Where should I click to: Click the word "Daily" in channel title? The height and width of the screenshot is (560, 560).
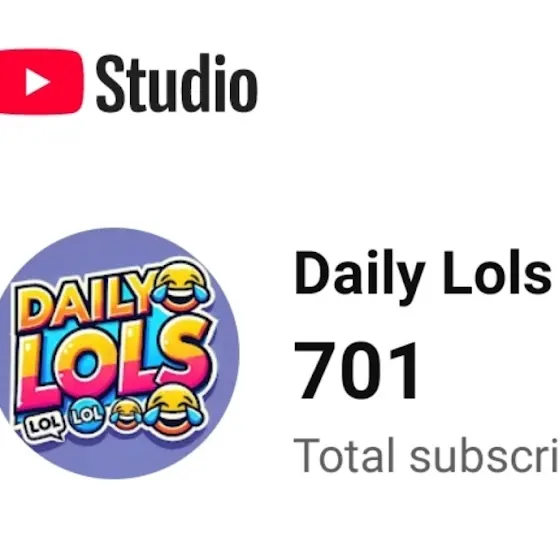click(x=359, y=274)
